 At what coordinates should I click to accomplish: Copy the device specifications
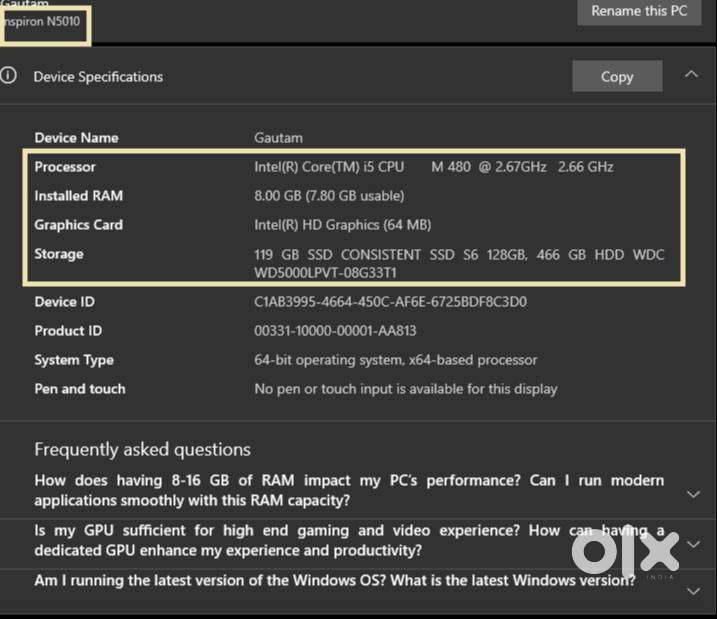[x=616, y=77]
